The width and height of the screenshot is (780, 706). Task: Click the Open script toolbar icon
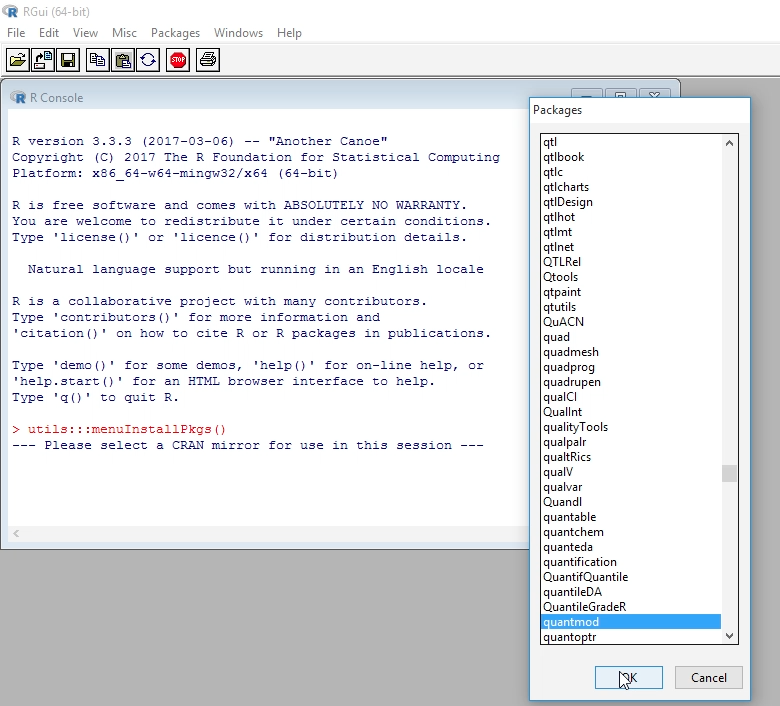17,60
